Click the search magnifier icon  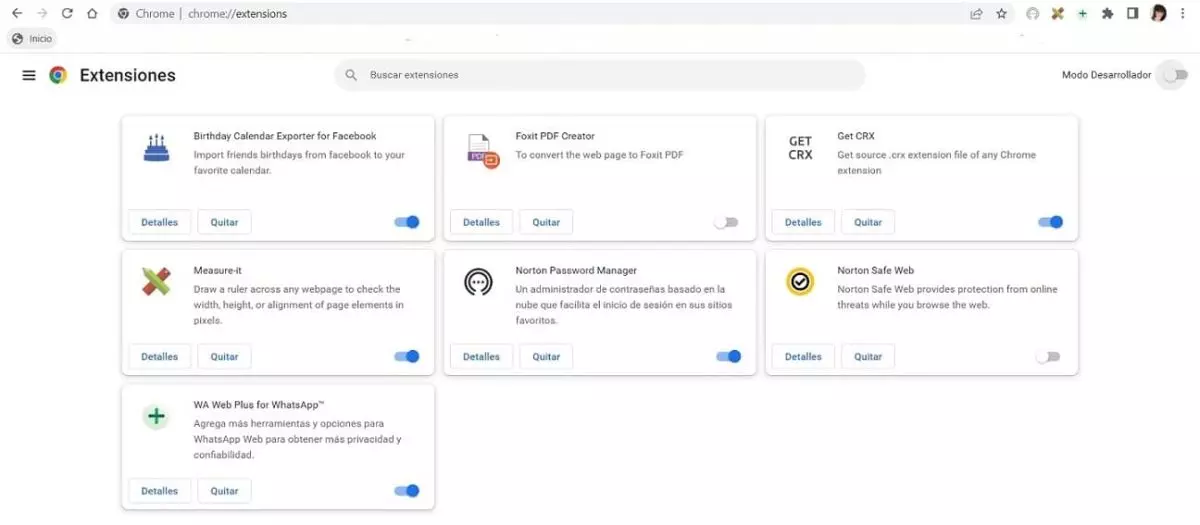351,75
